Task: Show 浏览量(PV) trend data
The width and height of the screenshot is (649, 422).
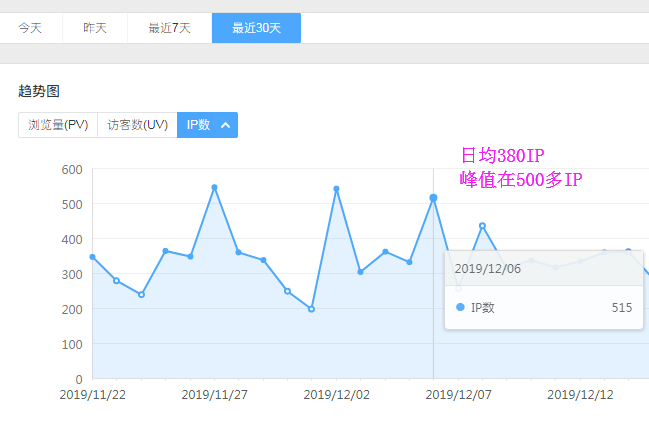Action: pyautogui.click(x=58, y=125)
